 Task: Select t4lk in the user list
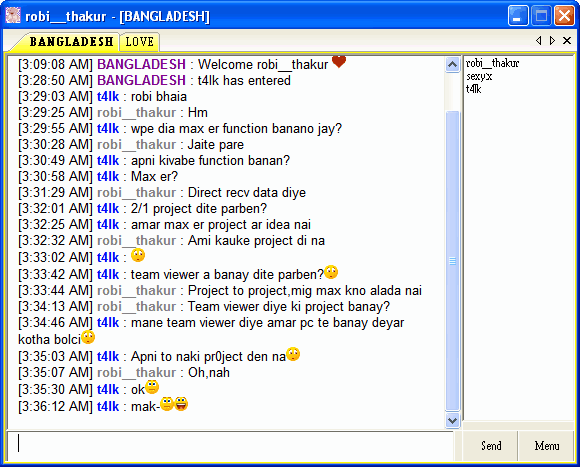point(473,89)
